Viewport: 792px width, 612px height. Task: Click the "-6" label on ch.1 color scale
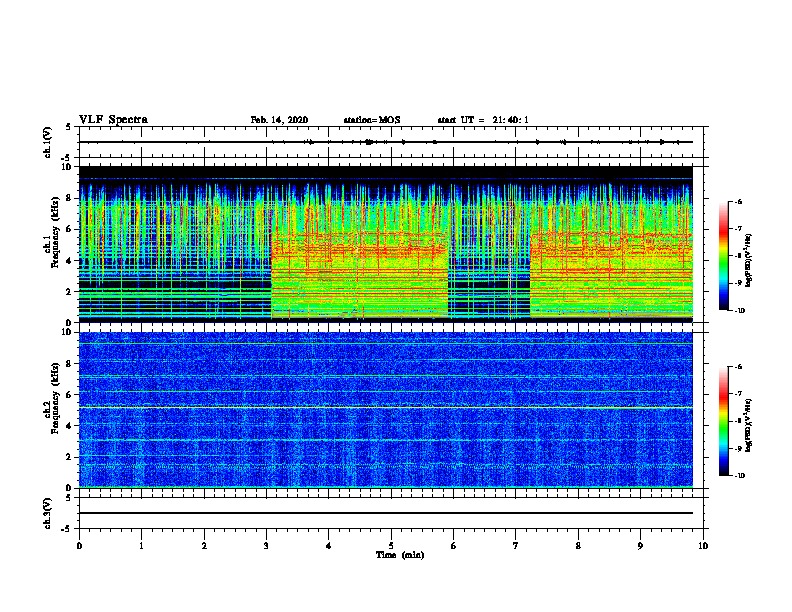[x=738, y=201]
